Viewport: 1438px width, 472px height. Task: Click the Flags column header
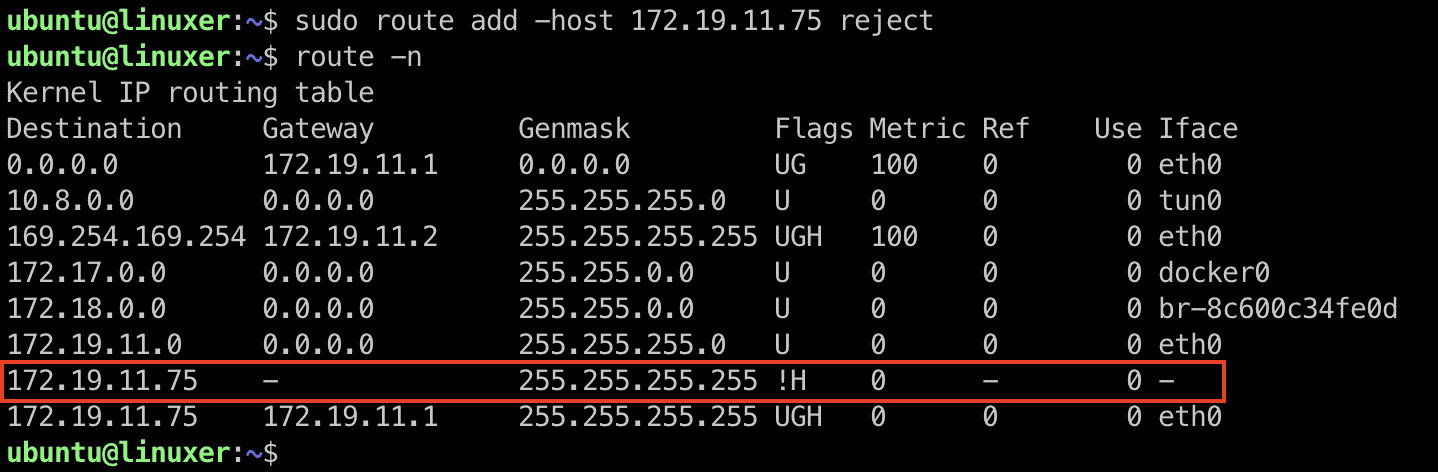pyautogui.click(x=814, y=129)
